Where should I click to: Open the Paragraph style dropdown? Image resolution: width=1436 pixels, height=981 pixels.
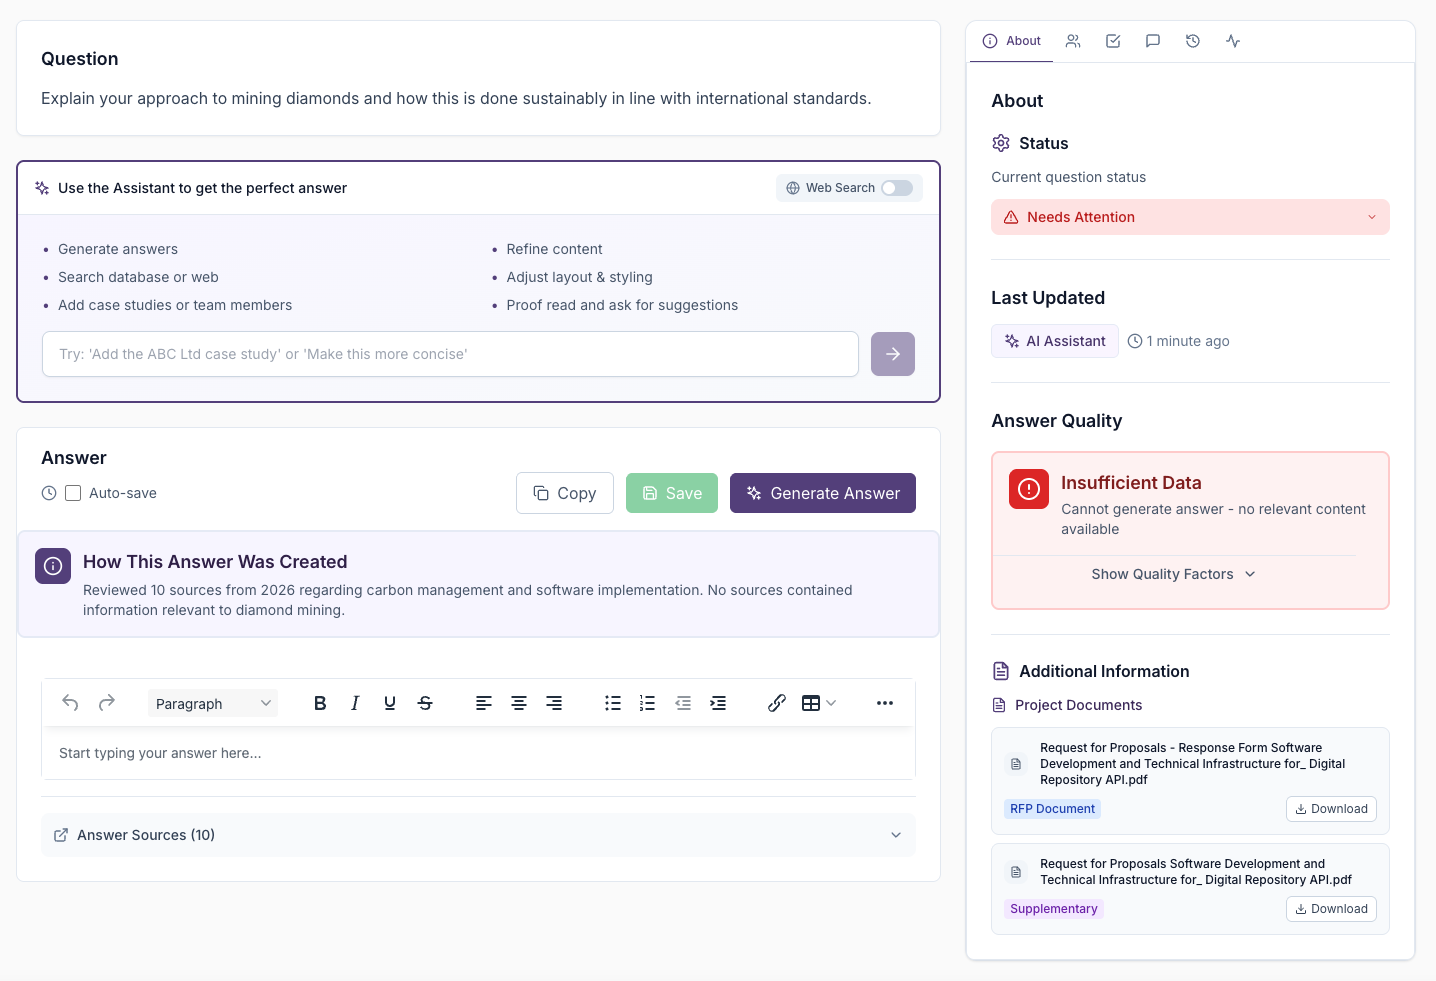pos(213,703)
